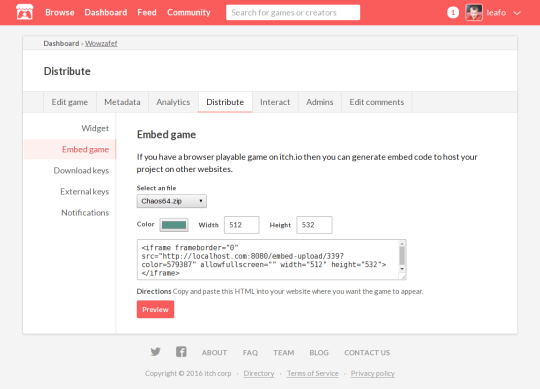The image size is (540, 389).
Task: Click the Directions instruction text
Action: click(280, 292)
